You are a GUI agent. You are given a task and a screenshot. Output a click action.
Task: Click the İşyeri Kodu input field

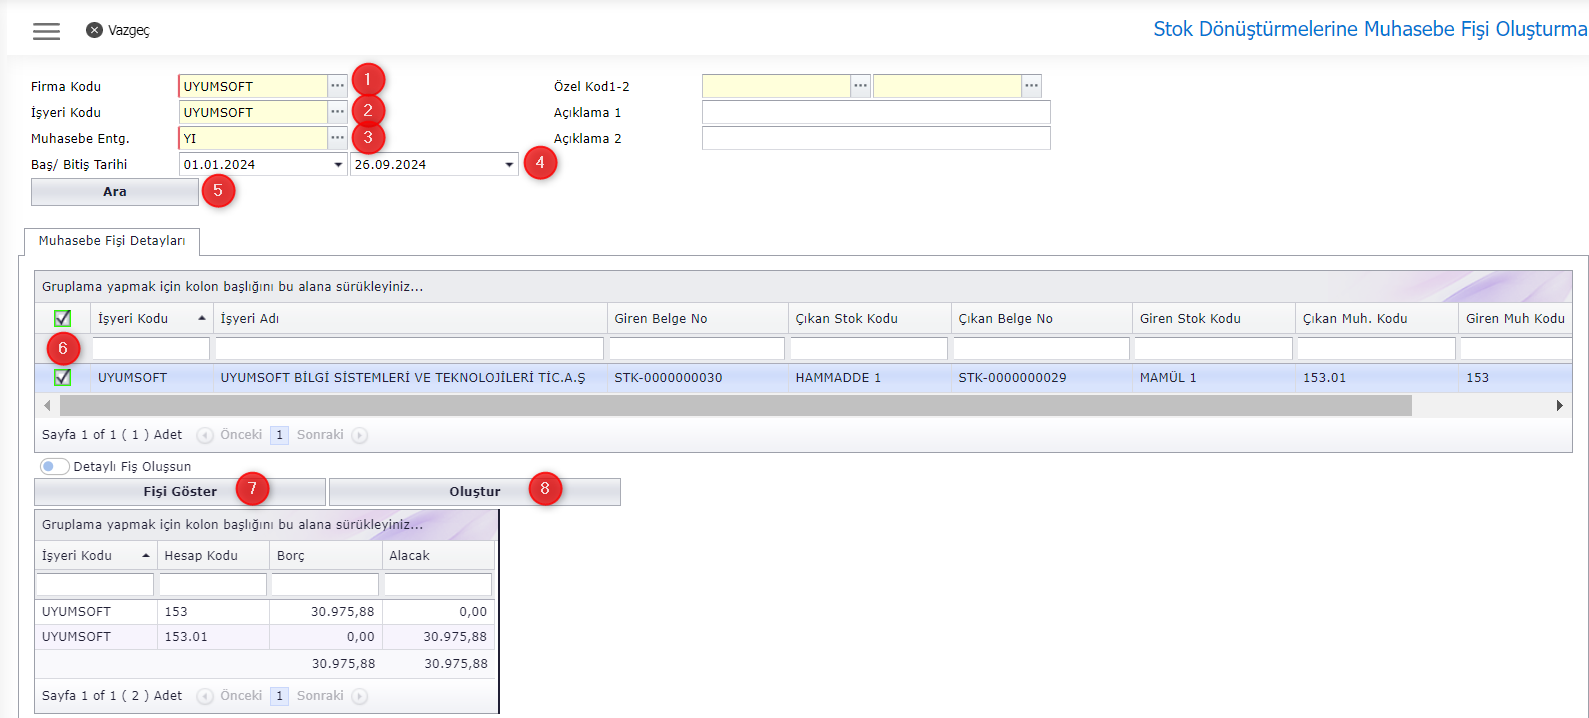point(253,112)
